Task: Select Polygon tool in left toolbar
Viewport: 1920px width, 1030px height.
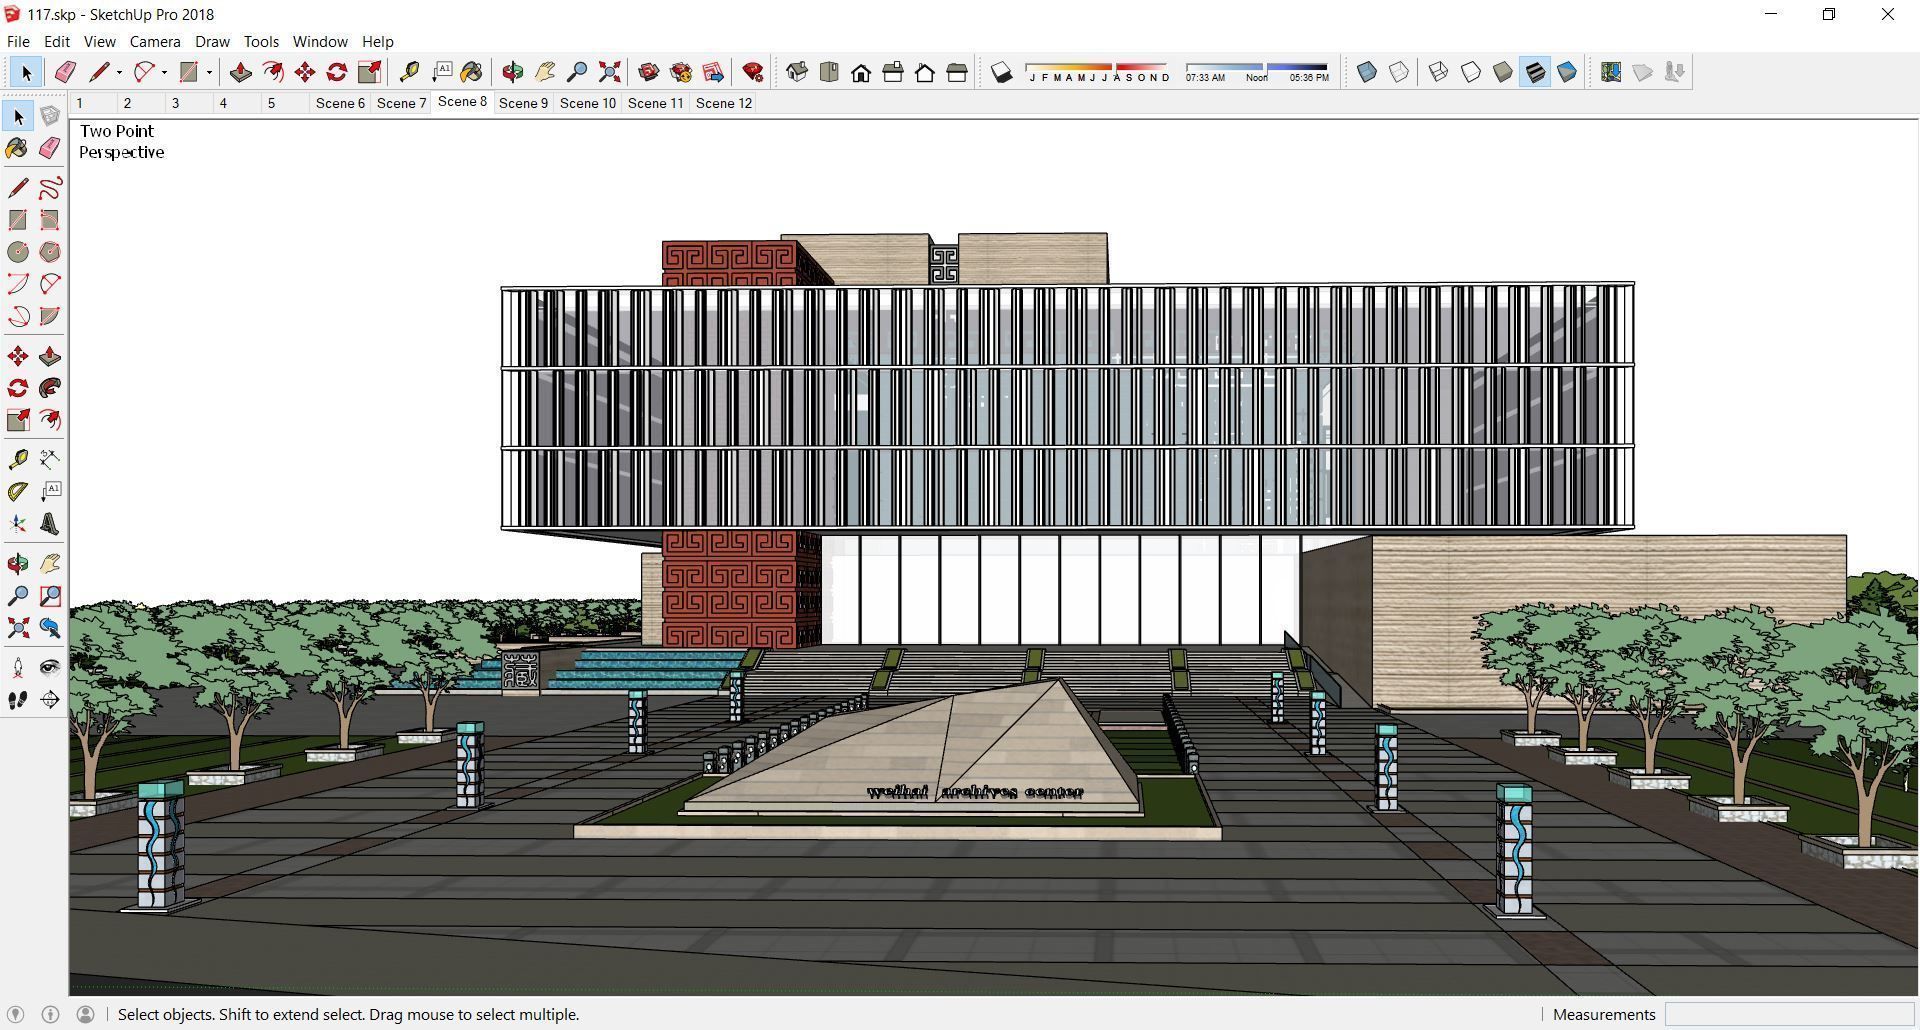Action: click(50, 252)
